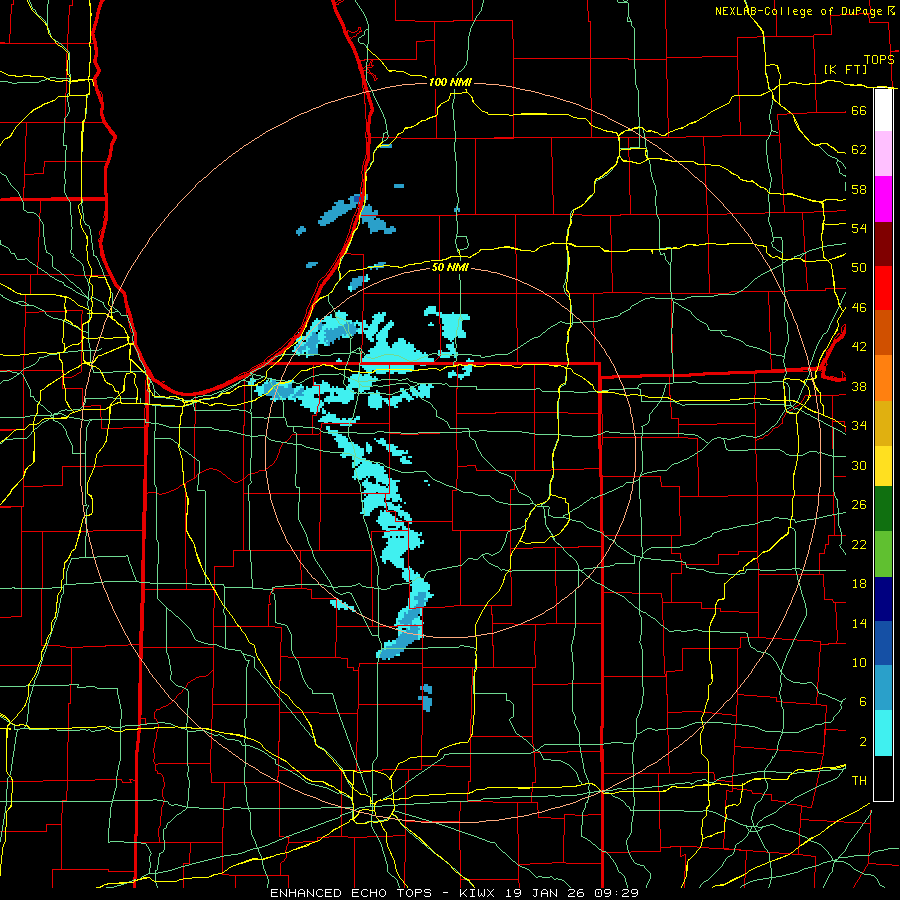Click the '54' legend value
900x900 pixels.
pyautogui.click(x=859, y=228)
